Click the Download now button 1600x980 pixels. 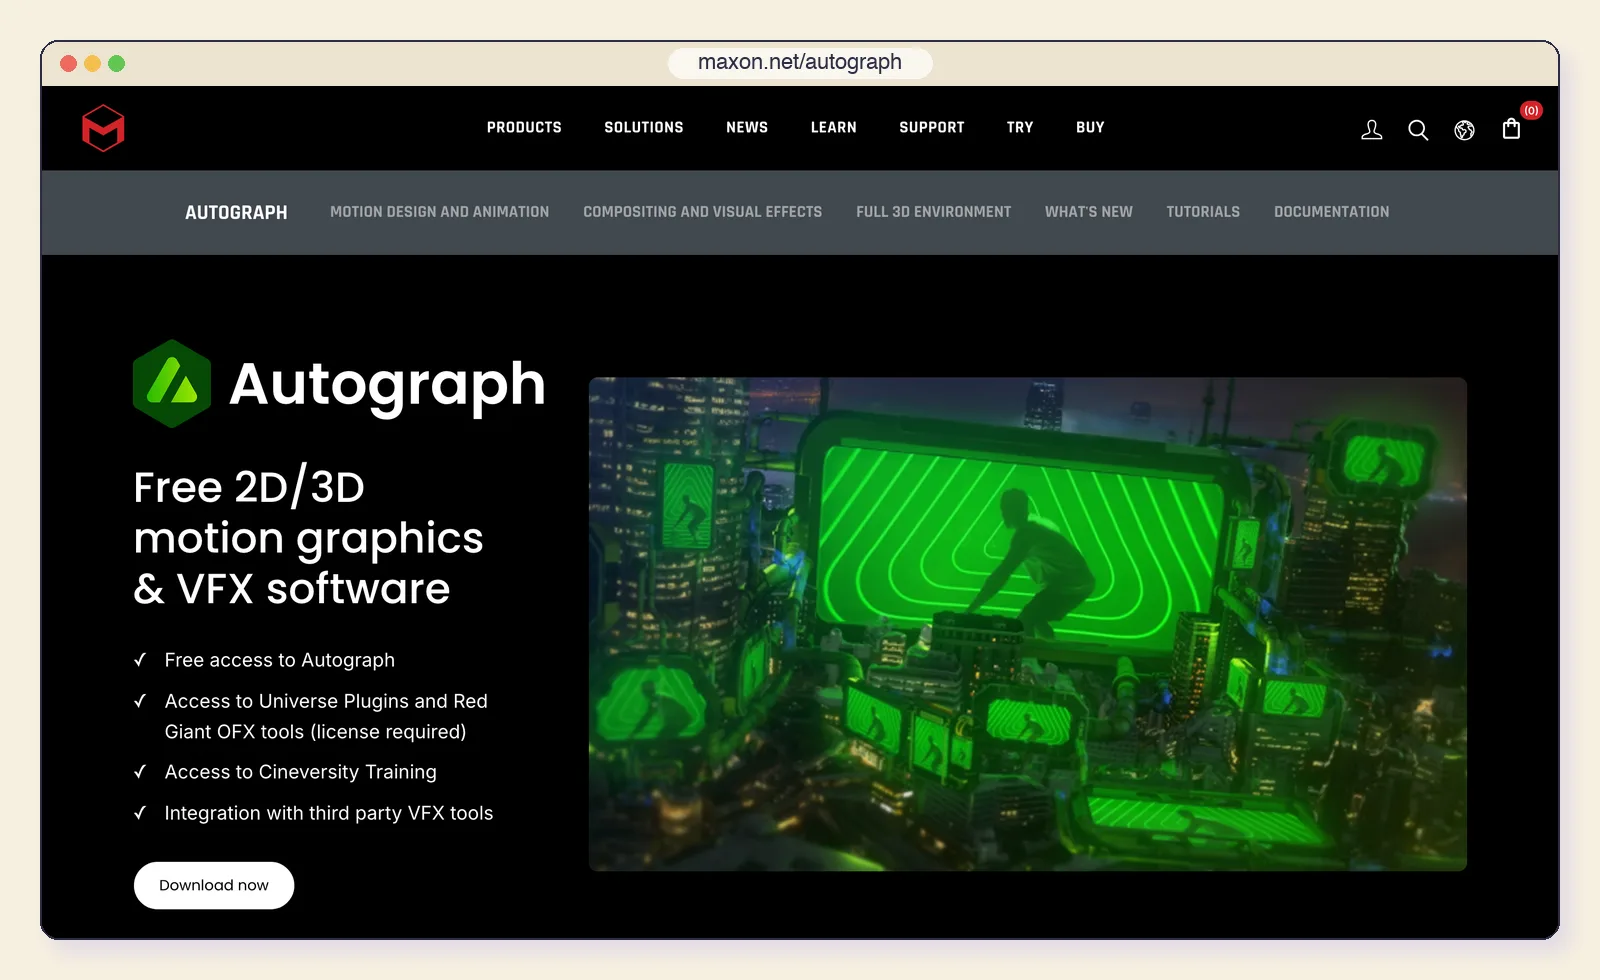click(214, 886)
